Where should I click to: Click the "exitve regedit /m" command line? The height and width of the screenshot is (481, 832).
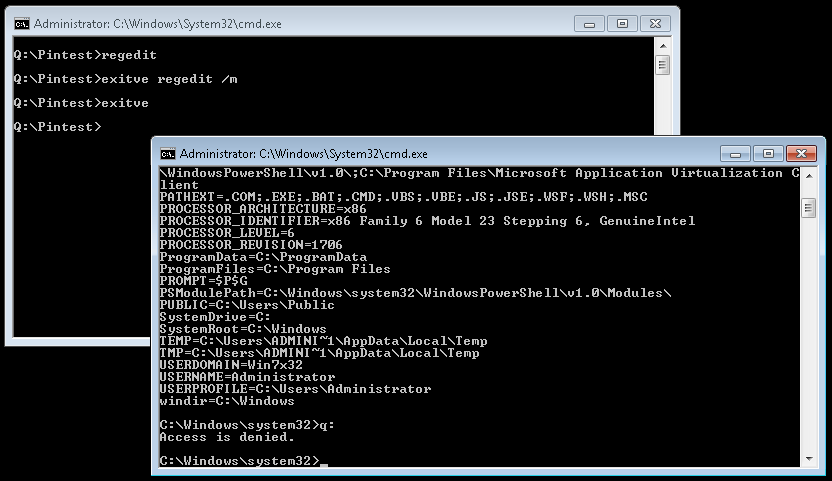126,79
